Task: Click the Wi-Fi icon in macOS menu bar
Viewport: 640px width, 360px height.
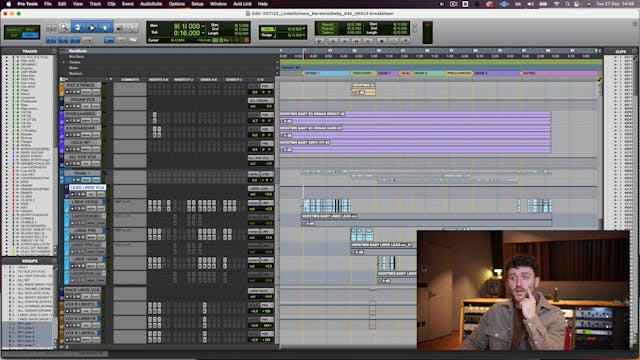Action: [x=556, y=4]
